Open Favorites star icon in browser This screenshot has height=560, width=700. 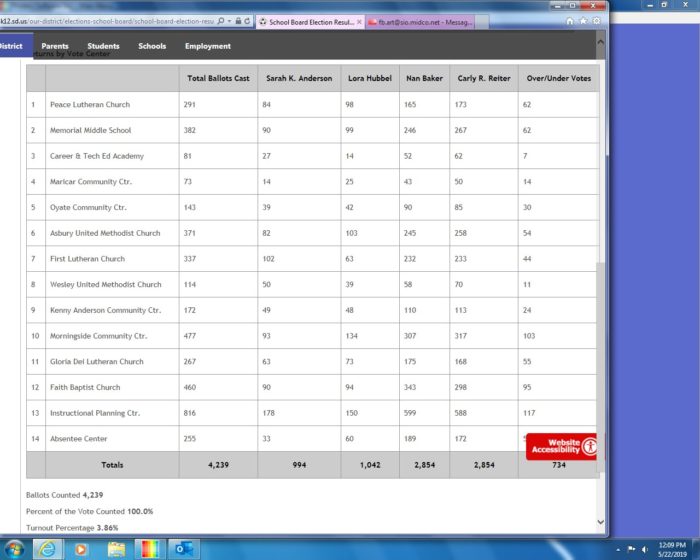(583, 21)
